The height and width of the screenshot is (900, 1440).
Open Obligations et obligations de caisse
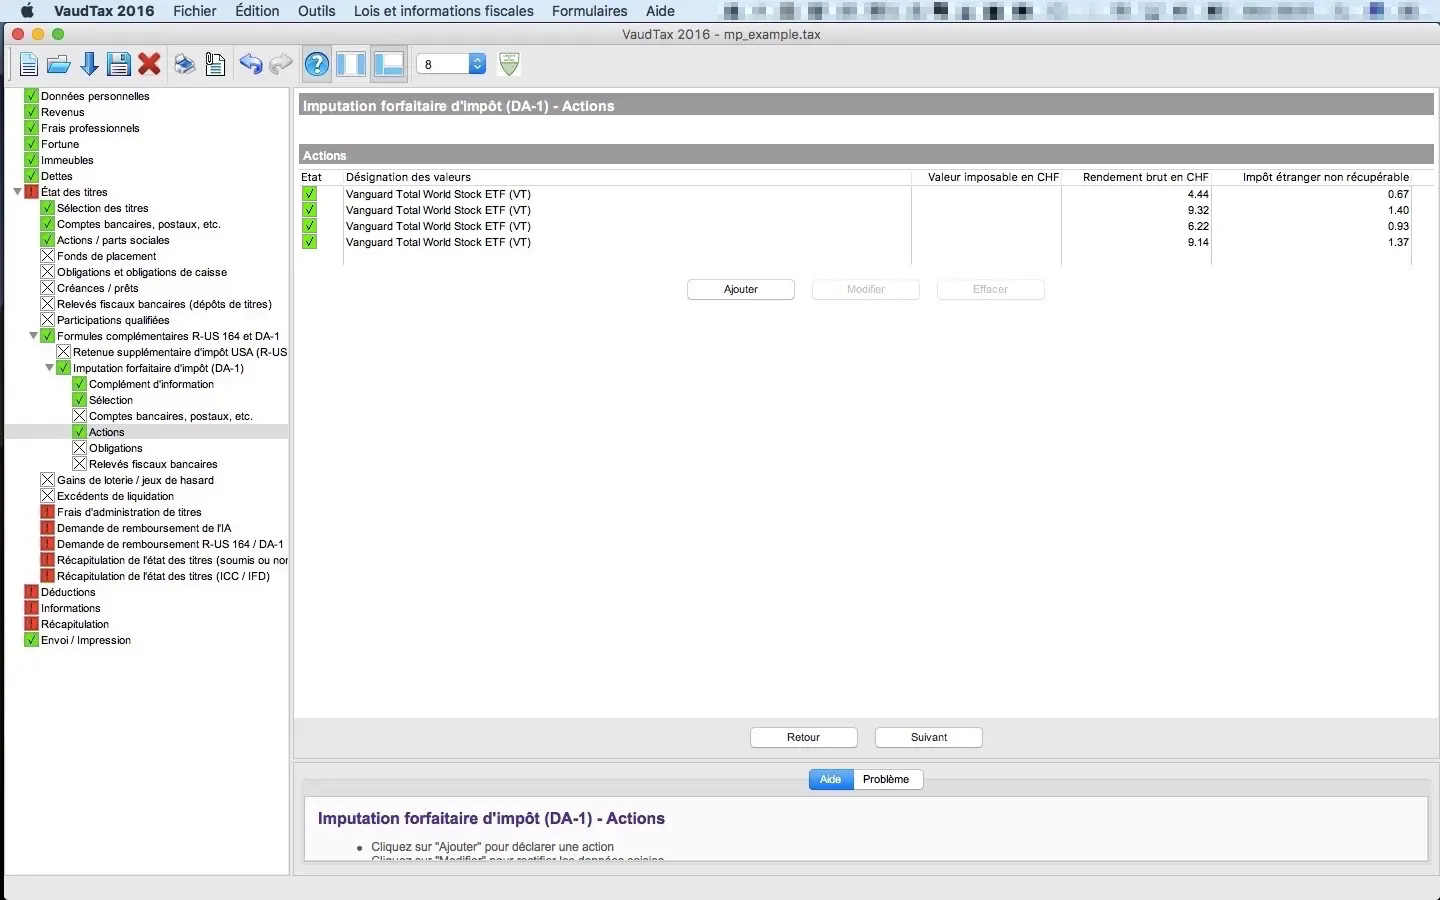point(142,272)
